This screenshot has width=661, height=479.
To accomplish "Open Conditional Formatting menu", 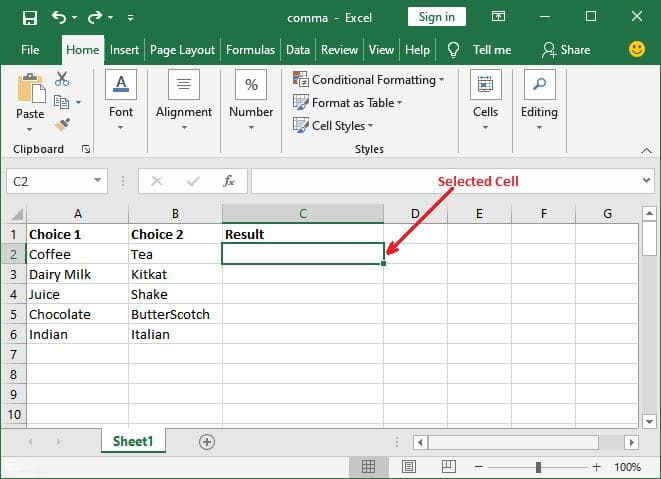I will pos(369,80).
